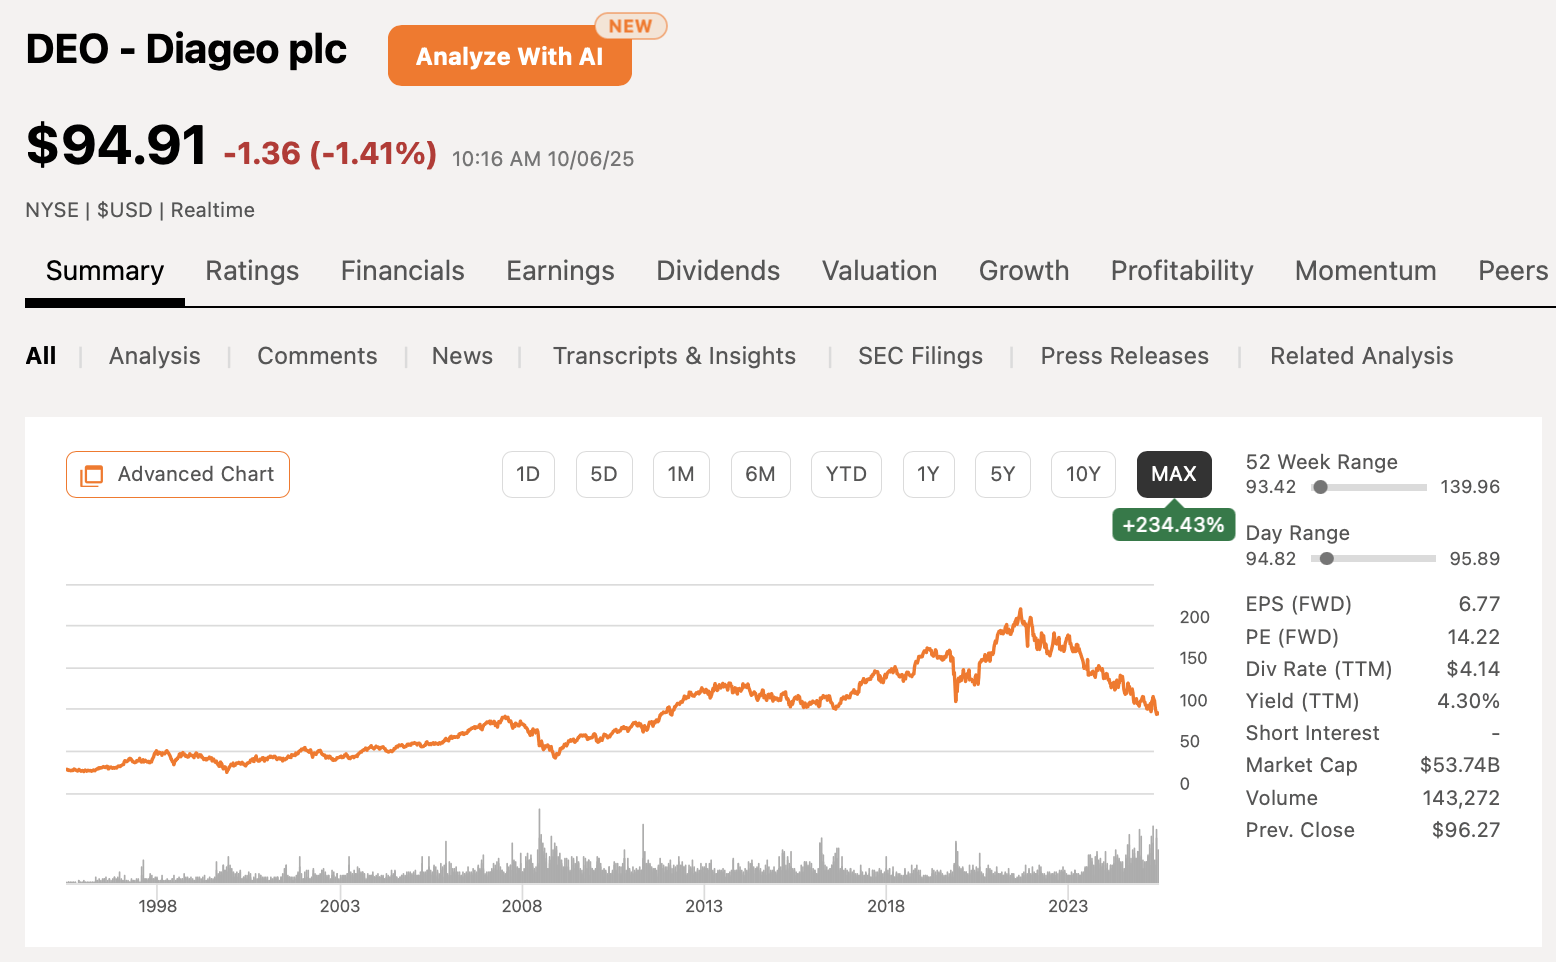View the 6M price chart
The width and height of the screenshot is (1556, 962).
(760, 474)
